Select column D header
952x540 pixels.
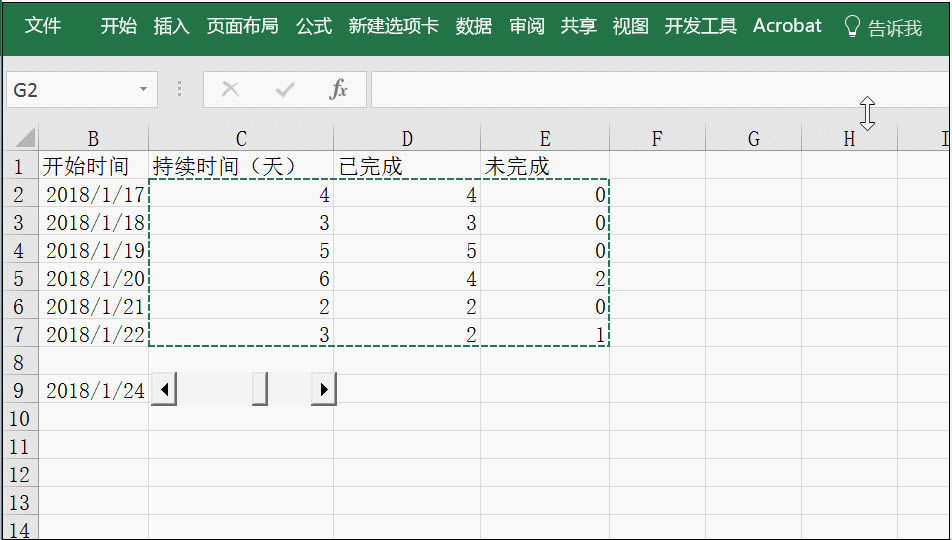[x=407, y=138]
